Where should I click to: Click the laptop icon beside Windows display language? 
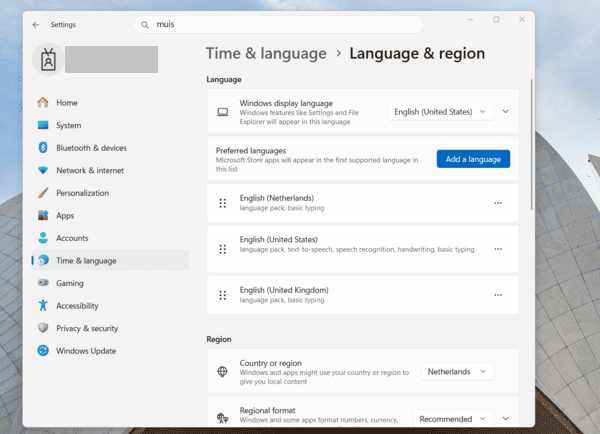tap(223, 112)
